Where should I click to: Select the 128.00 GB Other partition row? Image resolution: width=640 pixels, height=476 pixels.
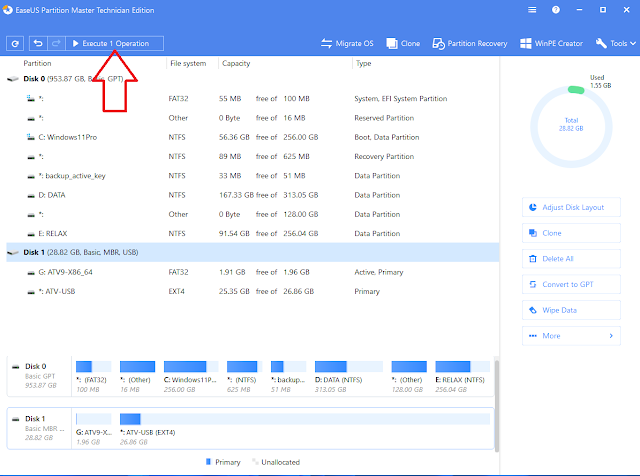253,214
